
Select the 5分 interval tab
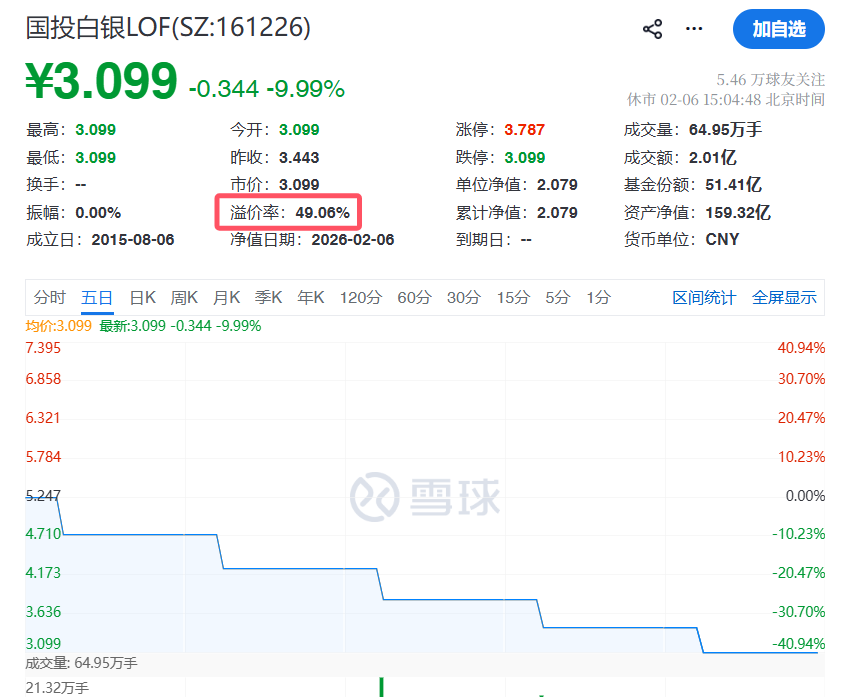pos(557,297)
